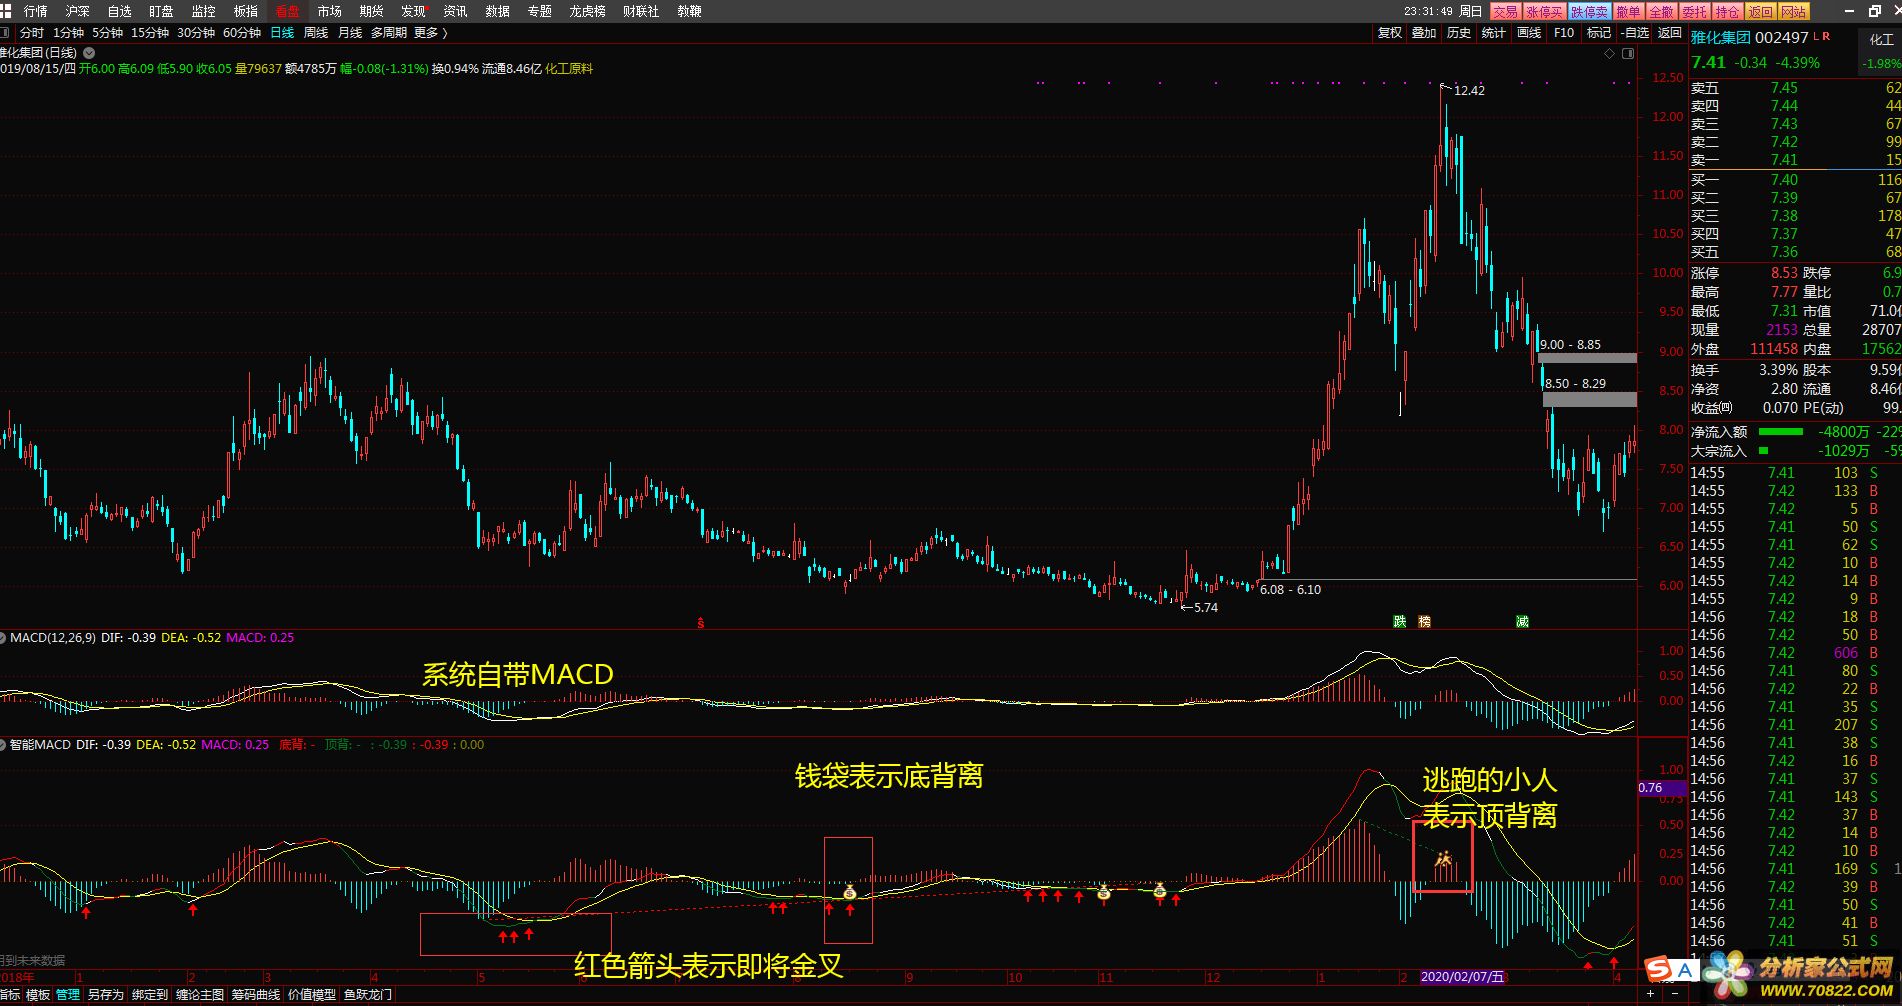Switch to the 60分钟 period

click(x=242, y=33)
